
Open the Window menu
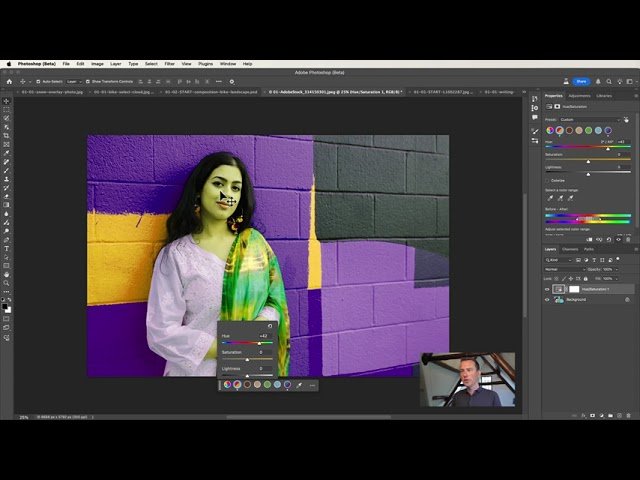pyautogui.click(x=228, y=64)
